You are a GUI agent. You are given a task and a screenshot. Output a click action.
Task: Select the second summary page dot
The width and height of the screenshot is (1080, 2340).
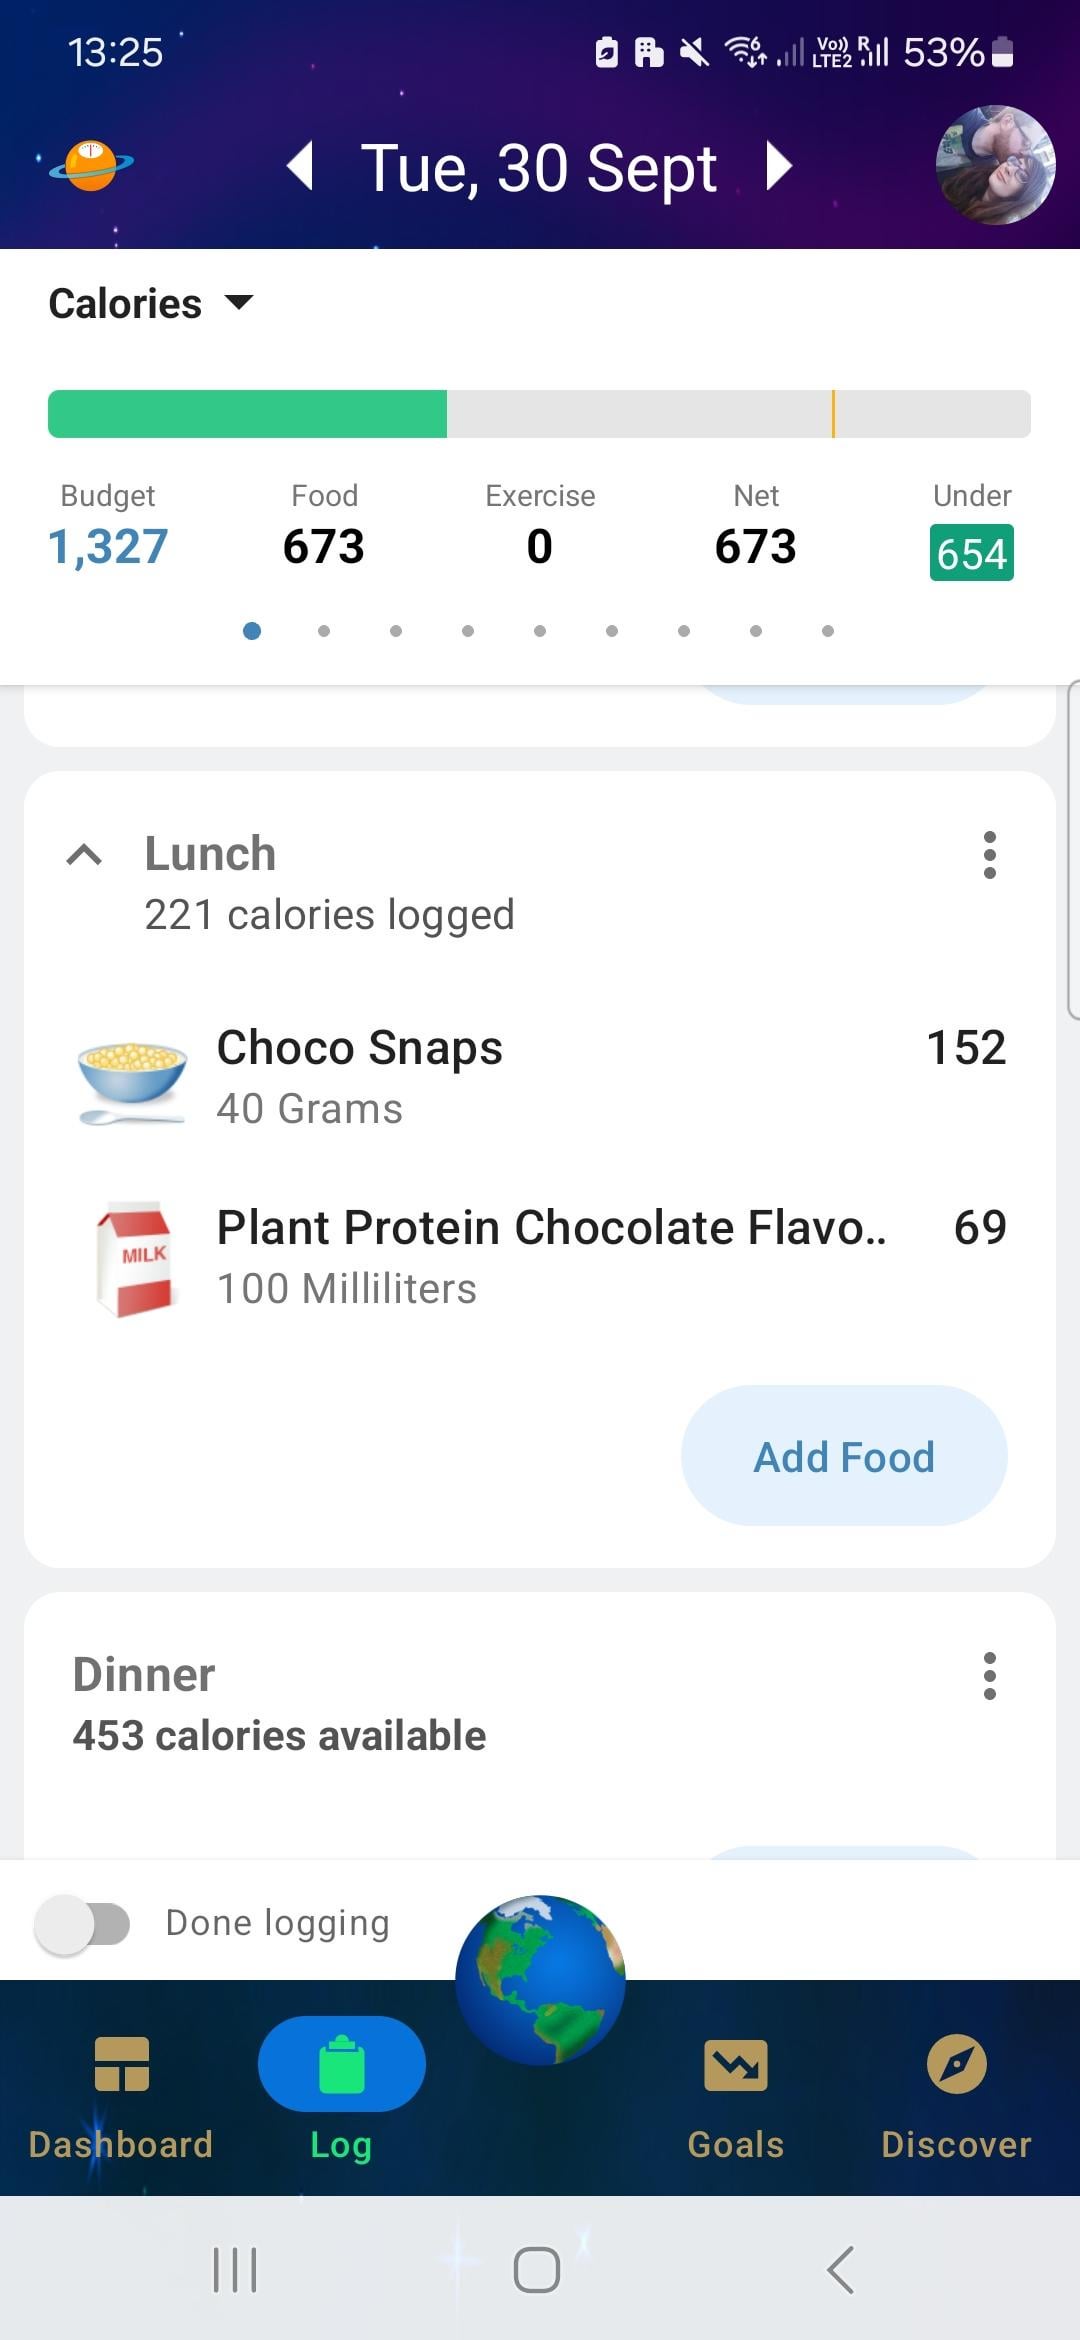point(324,631)
